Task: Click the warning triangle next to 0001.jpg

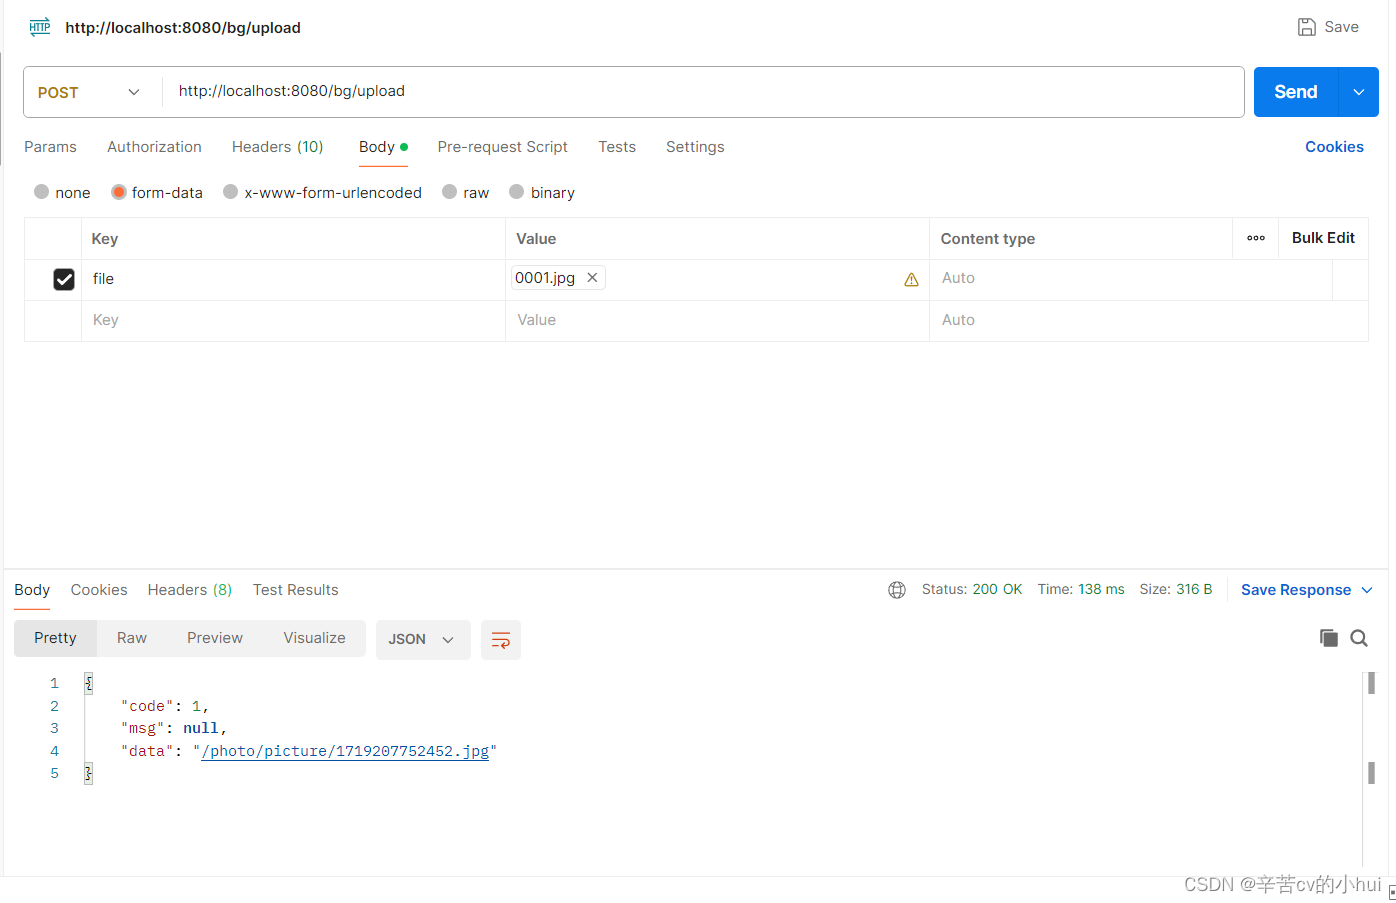Action: [911, 279]
